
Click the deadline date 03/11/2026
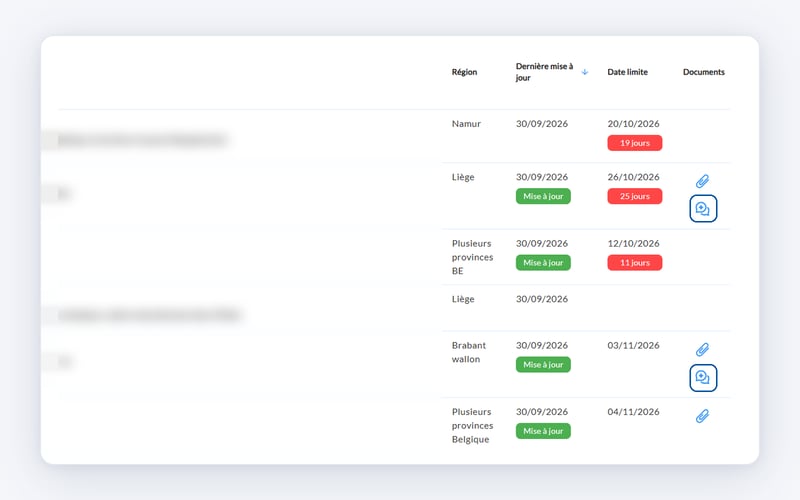click(633, 345)
